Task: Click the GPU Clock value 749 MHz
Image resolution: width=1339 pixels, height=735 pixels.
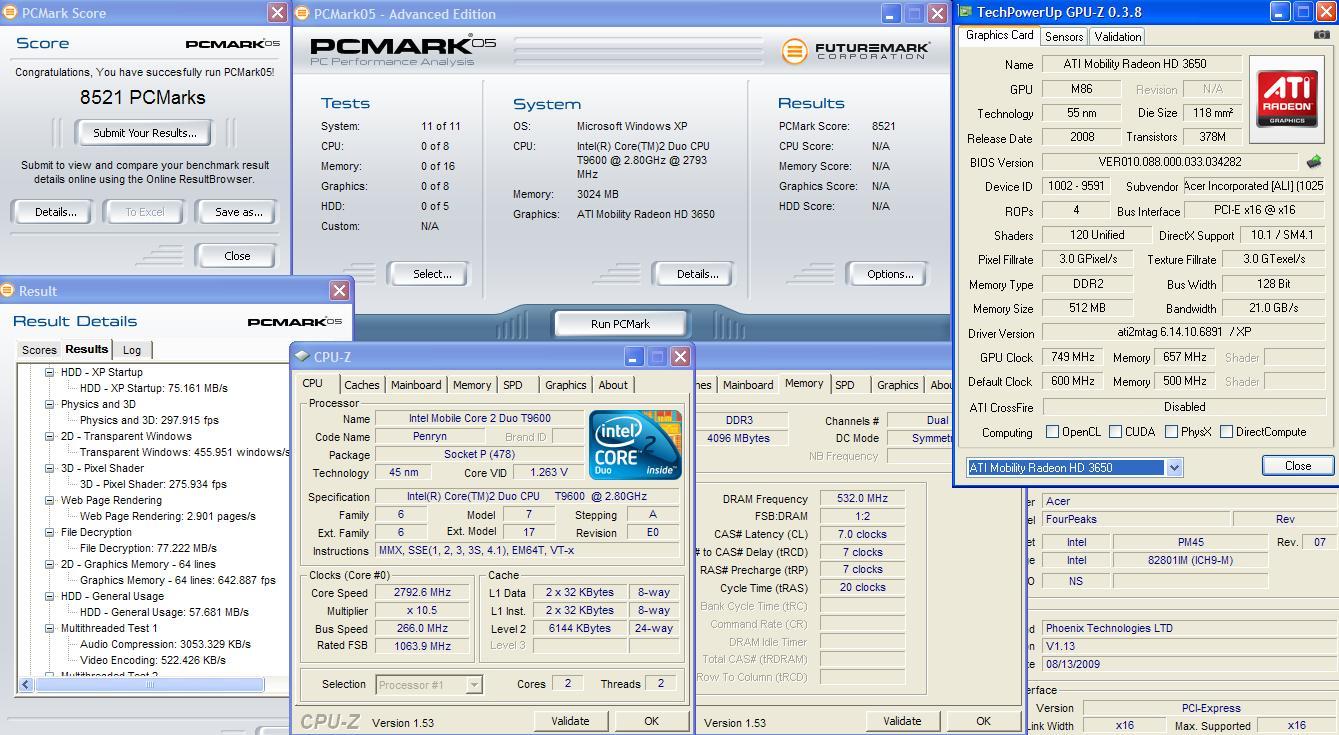Action: tap(1073, 357)
